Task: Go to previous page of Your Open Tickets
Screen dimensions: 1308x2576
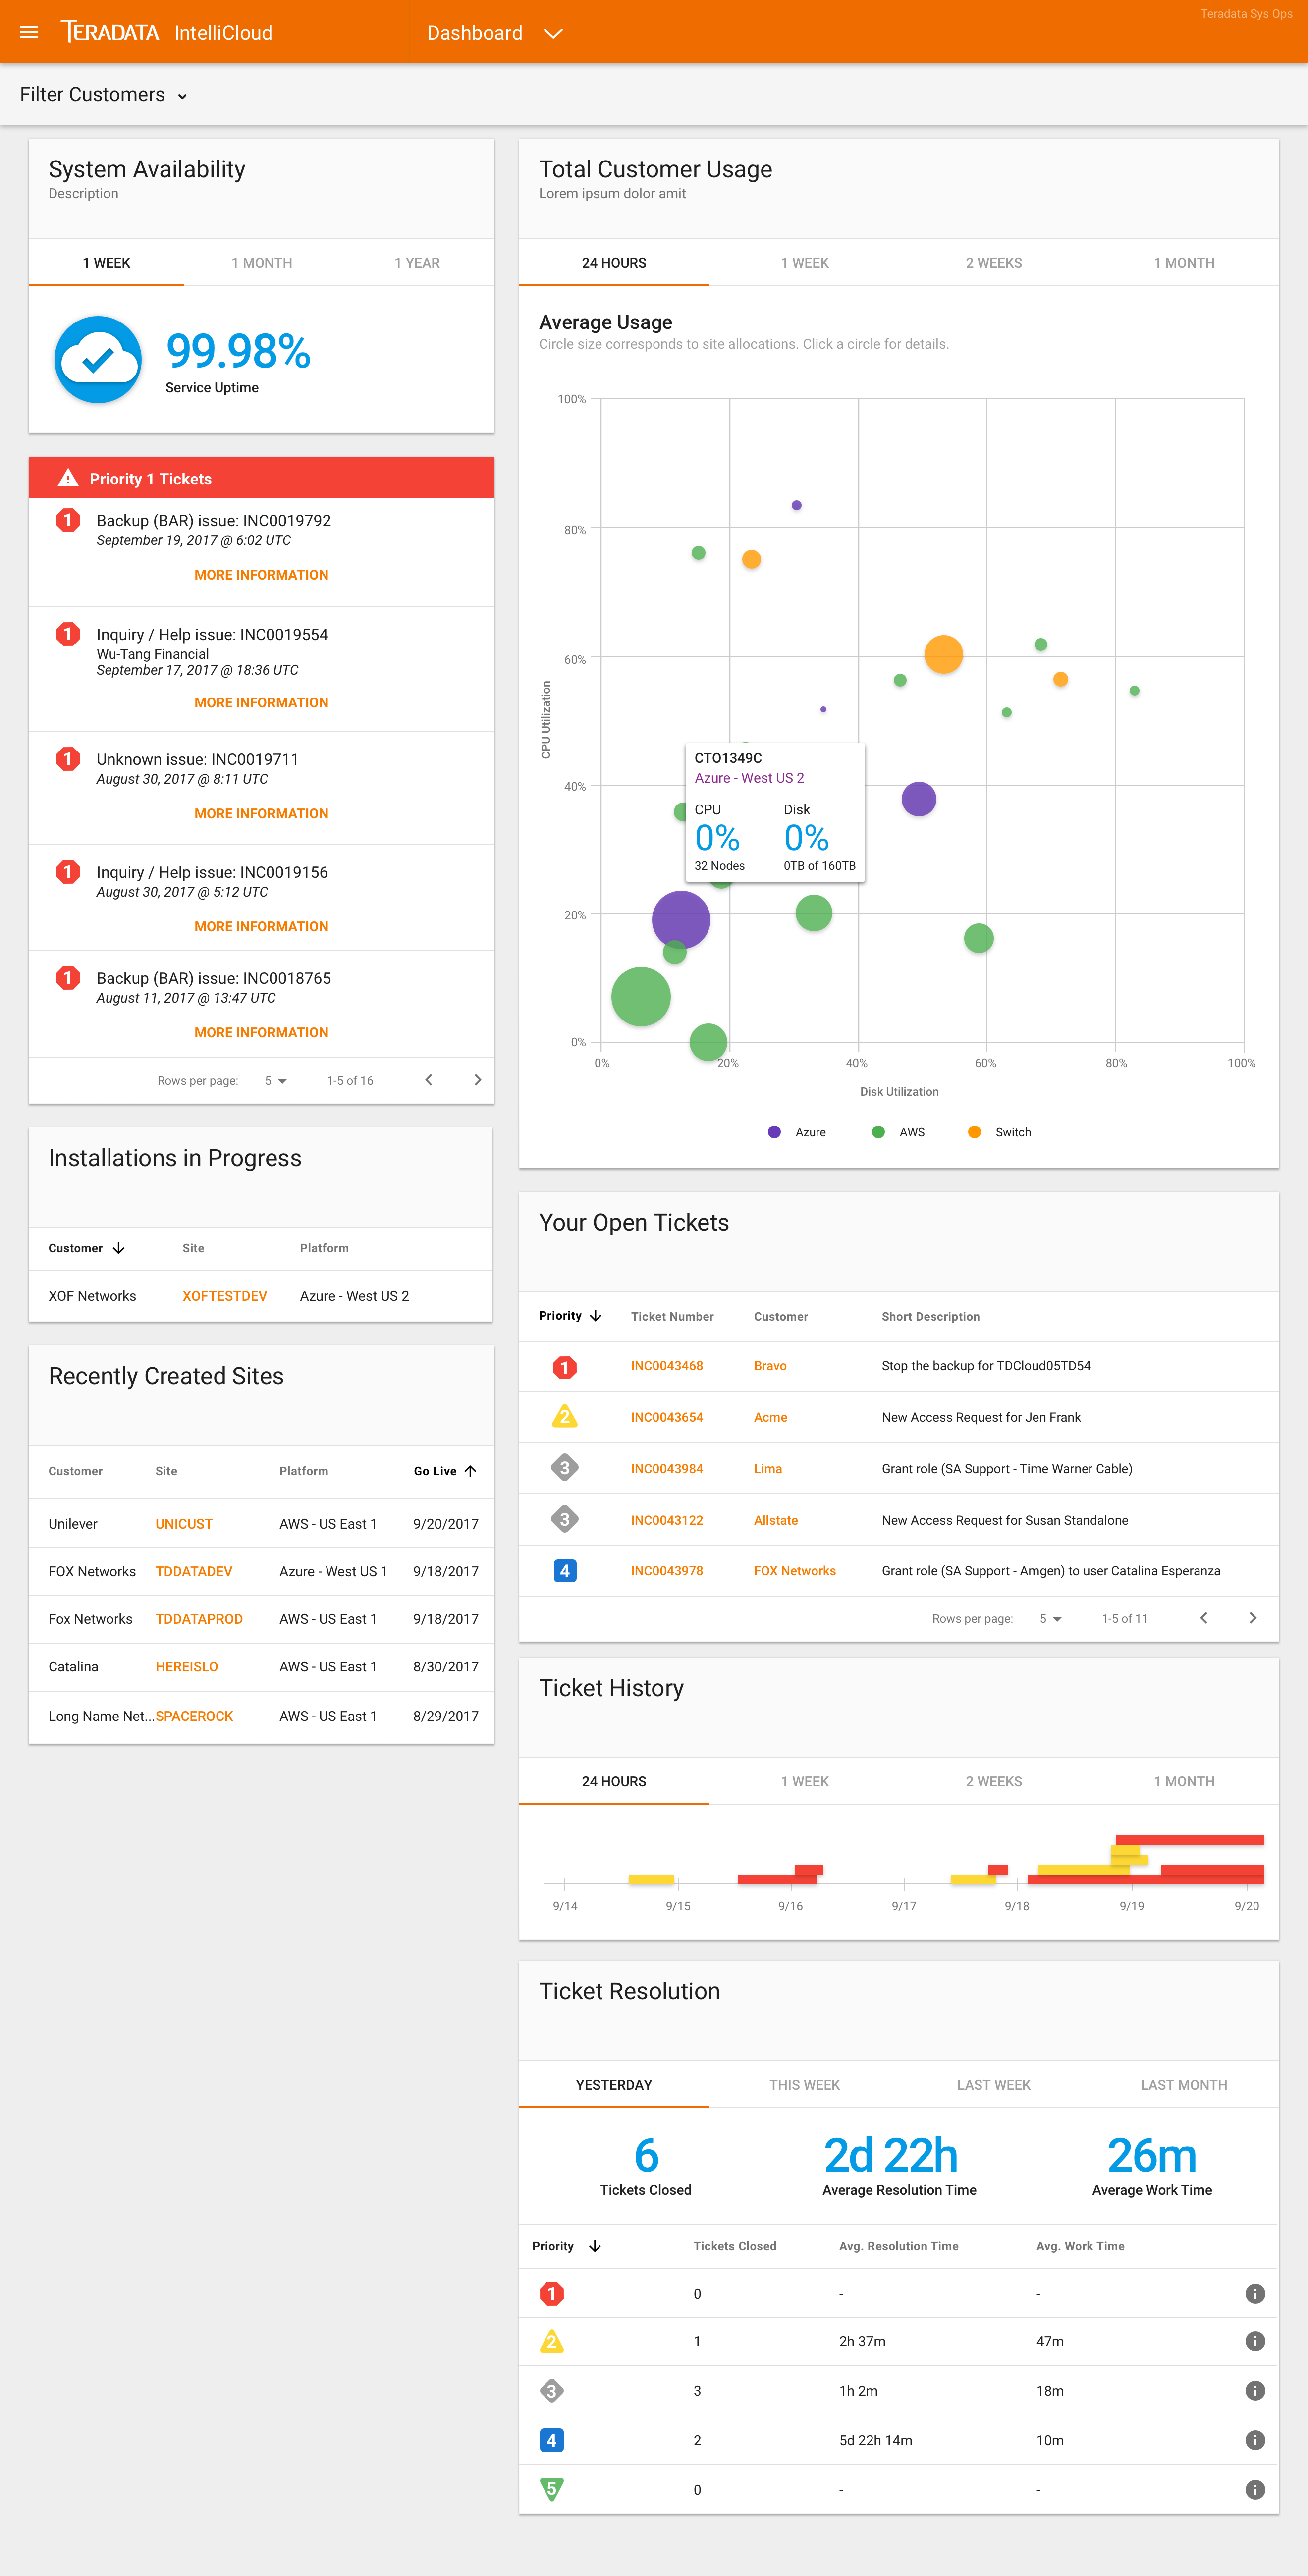Action: (1204, 1618)
